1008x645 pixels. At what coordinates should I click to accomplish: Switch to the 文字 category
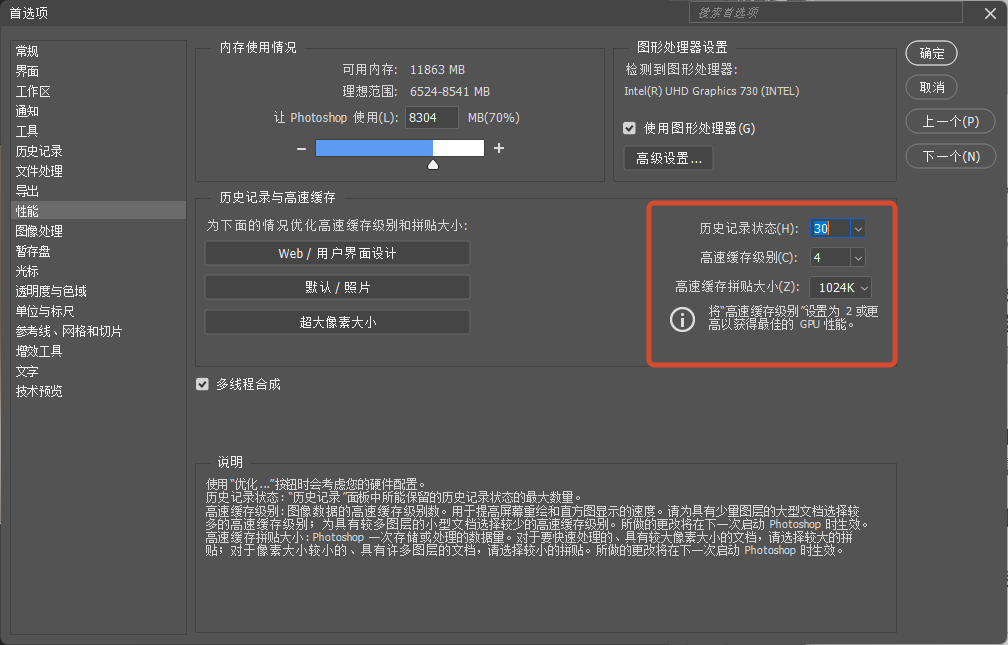[98, 371]
